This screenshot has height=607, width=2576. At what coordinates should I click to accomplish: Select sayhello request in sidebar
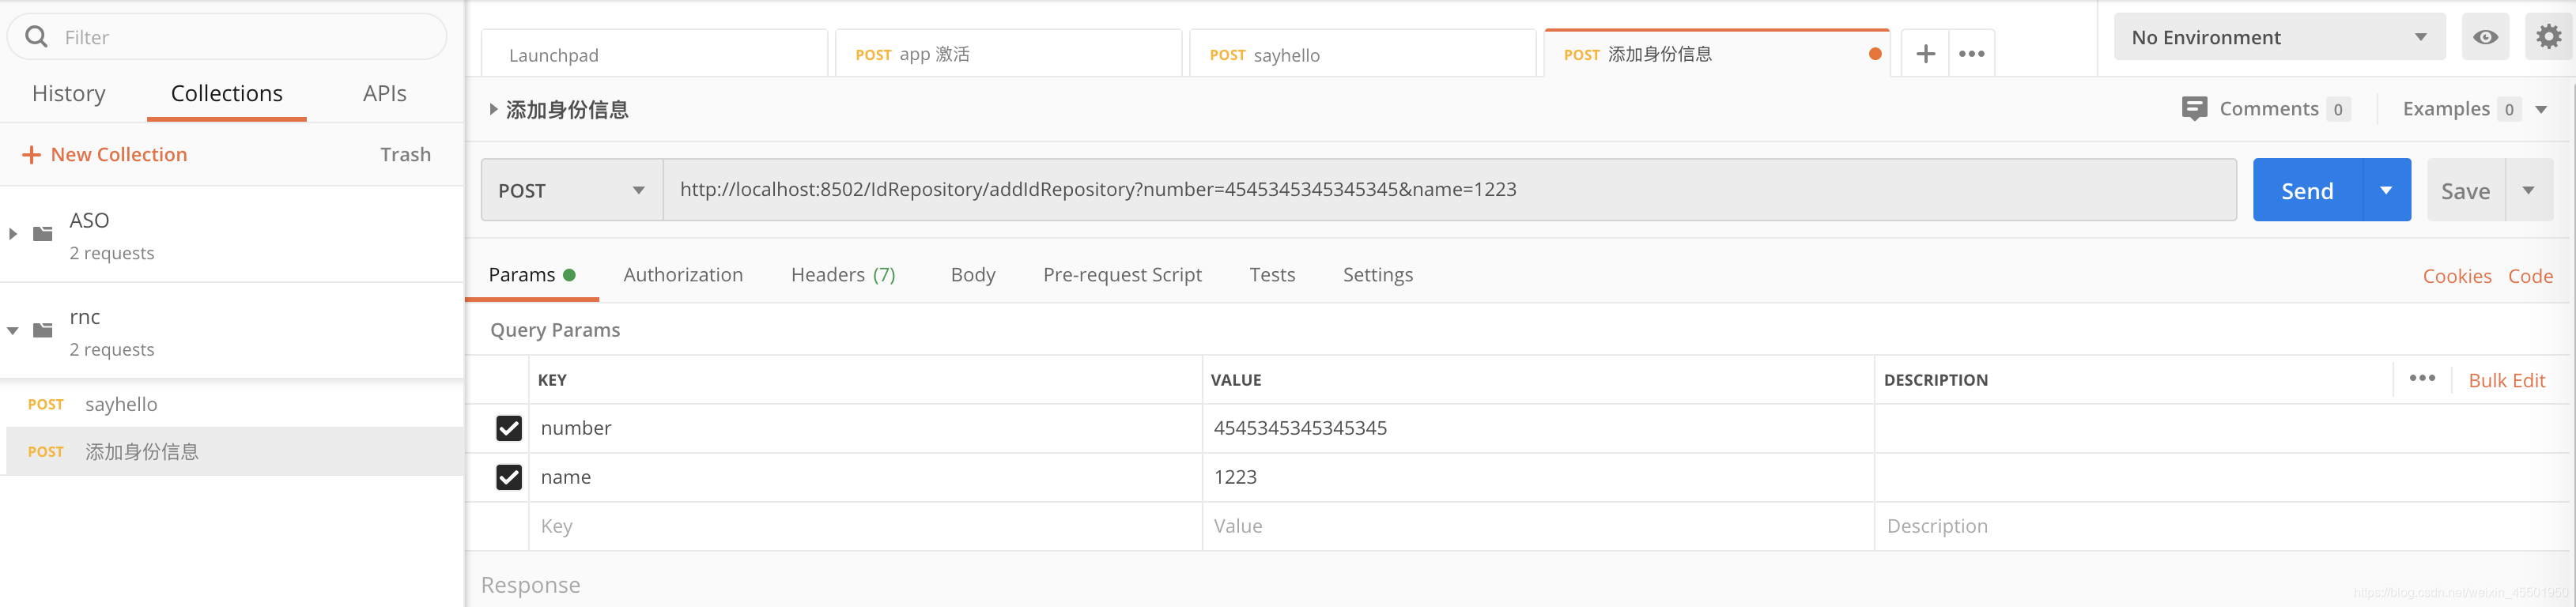[x=232, y=404]
